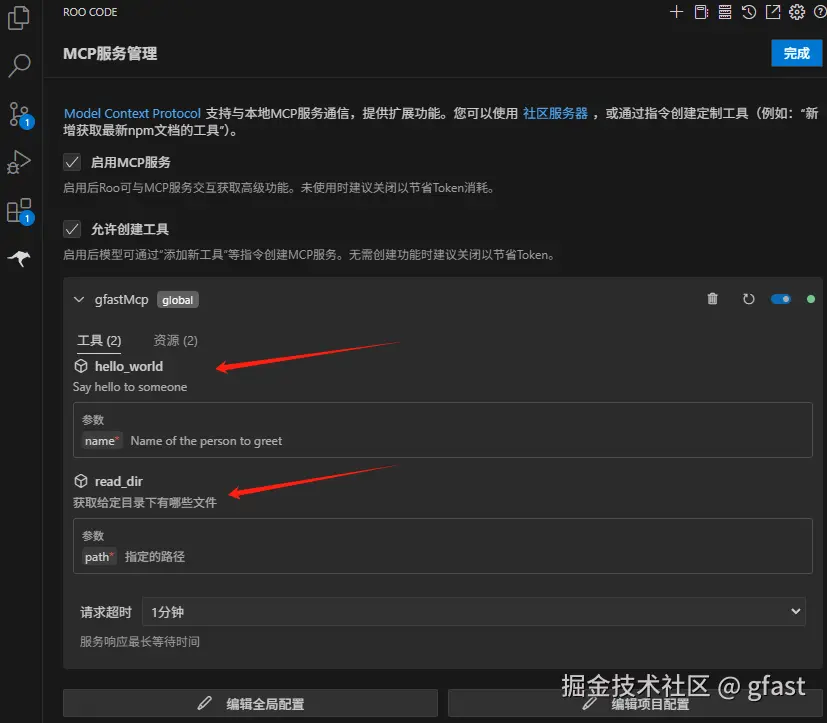
Task: Click 'Name of the person to greet' text
Action: pos(206,441)
